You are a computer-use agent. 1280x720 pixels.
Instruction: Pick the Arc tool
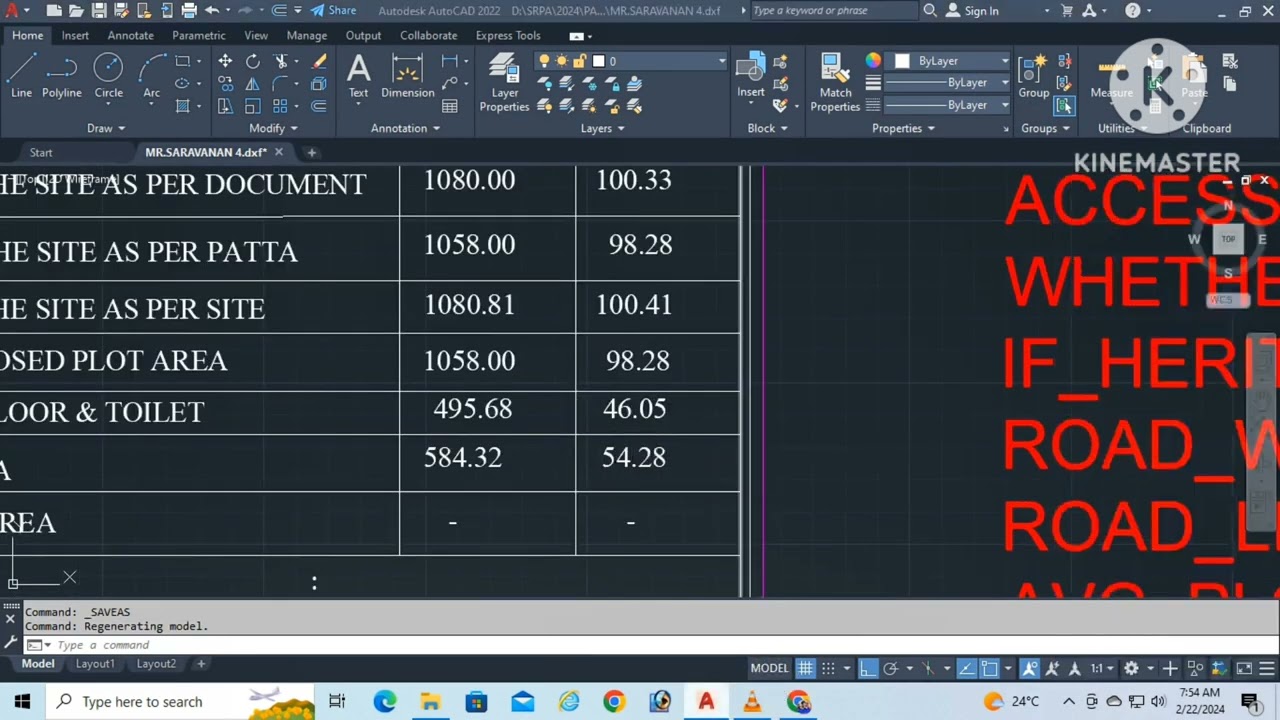click(x=151, y=76)
